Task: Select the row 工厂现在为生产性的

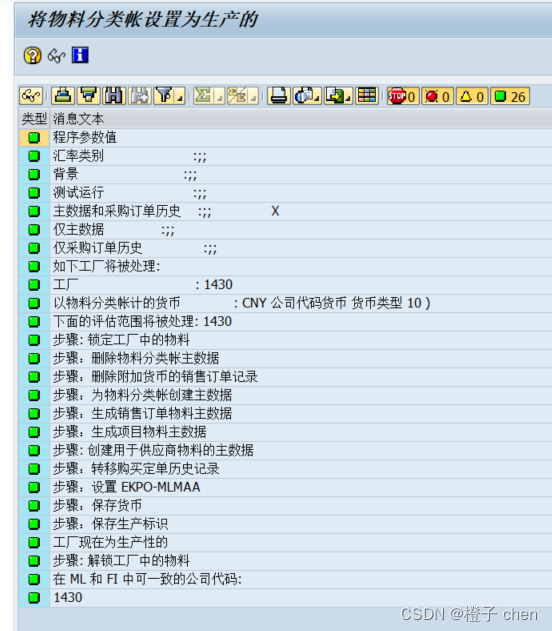Action: [x=285, y=542]
